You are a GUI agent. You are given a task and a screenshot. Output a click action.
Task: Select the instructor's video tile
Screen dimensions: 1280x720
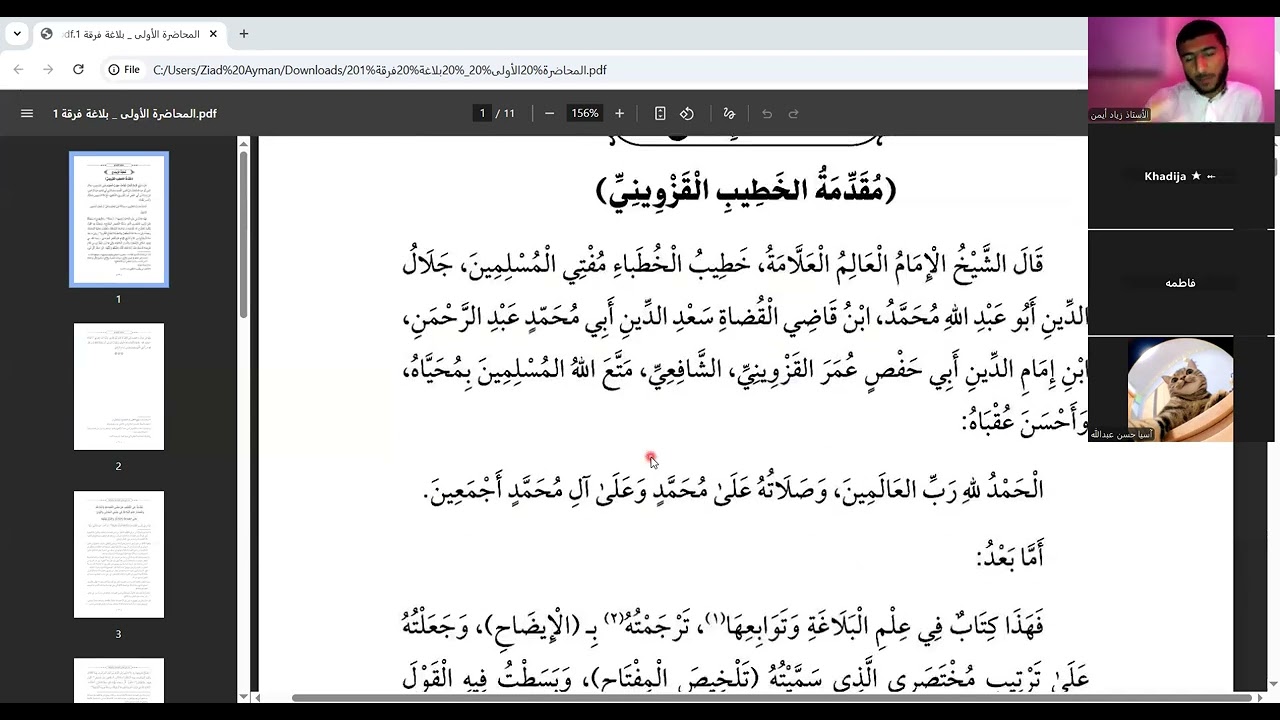click(x=1181, y=71)
